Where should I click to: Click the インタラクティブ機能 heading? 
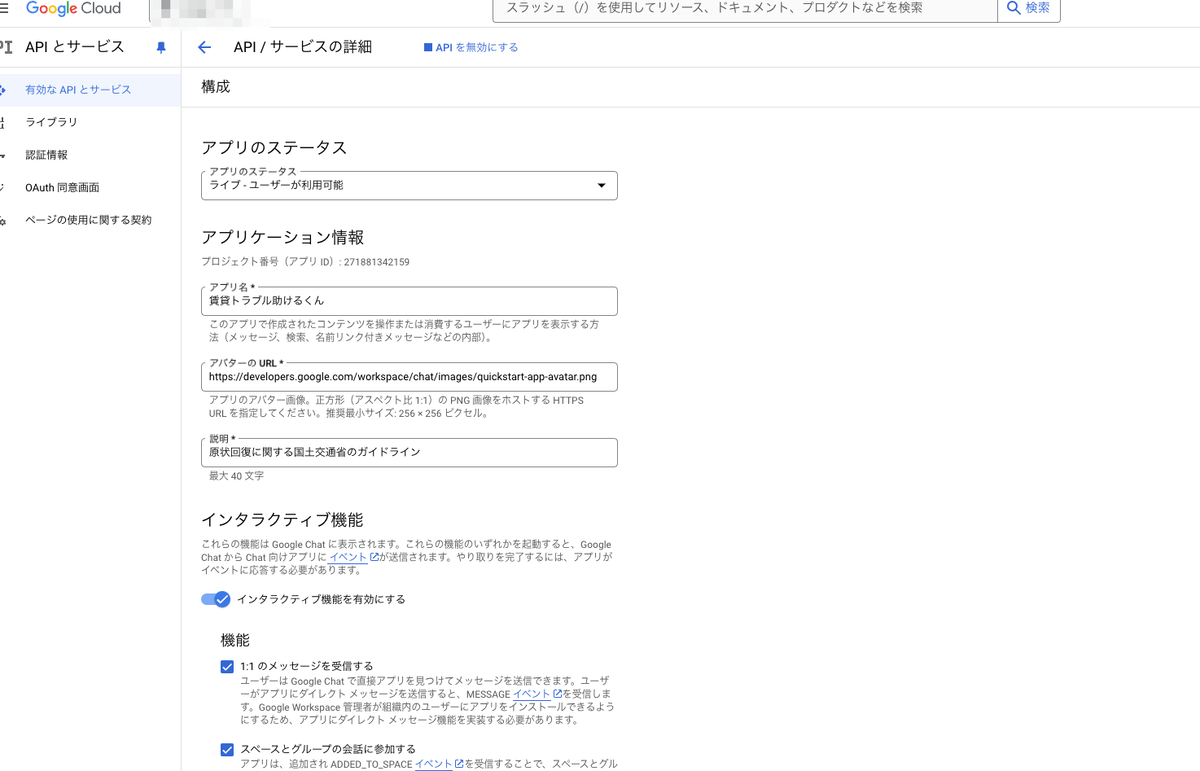(x=282, y=520)
